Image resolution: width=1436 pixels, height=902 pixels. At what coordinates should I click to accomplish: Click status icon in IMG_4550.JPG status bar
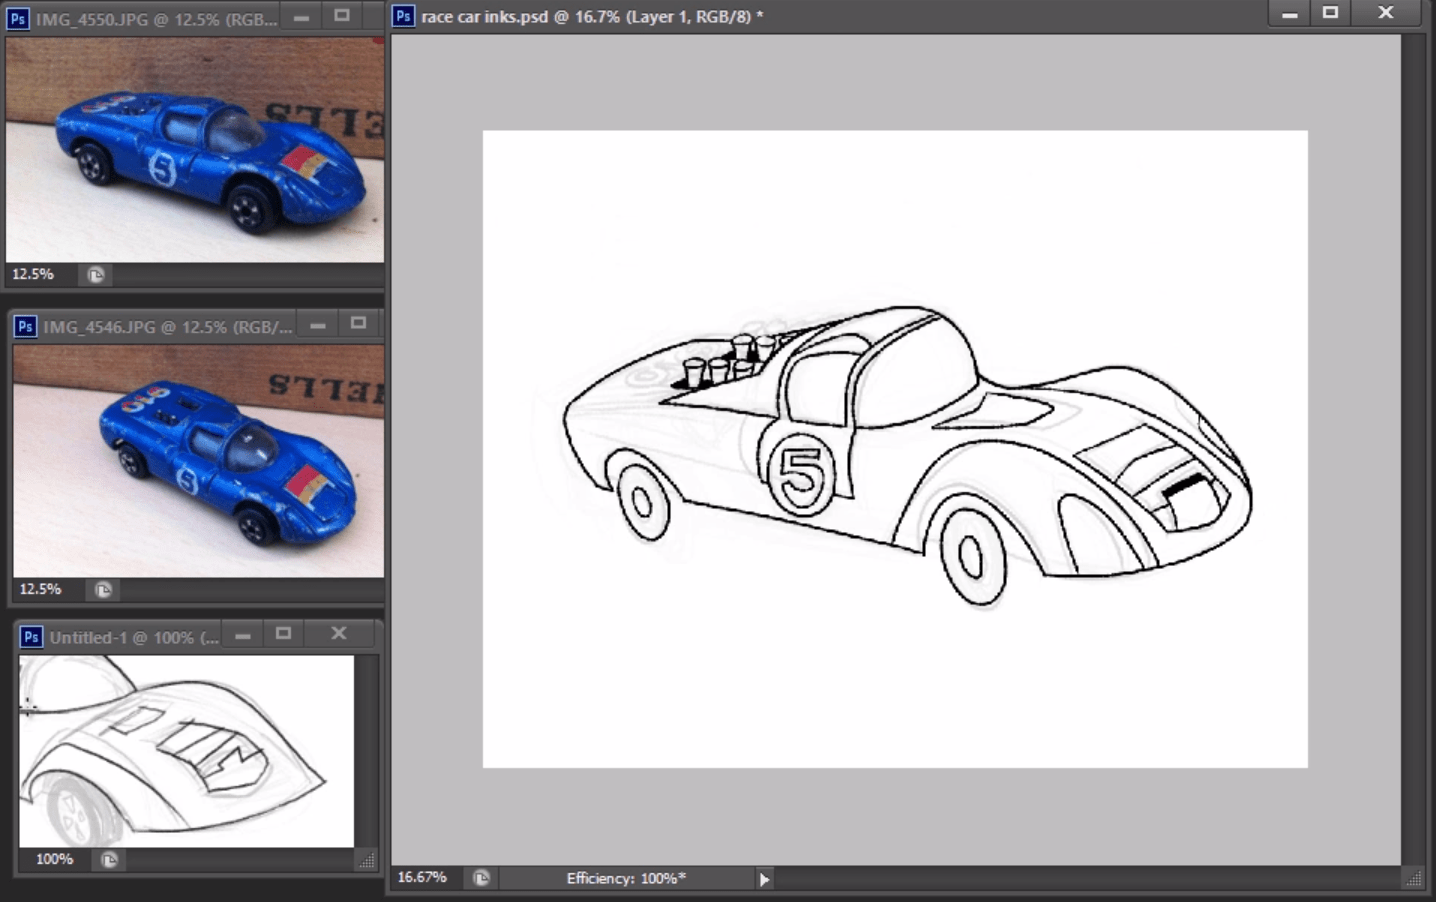[95, 275]
